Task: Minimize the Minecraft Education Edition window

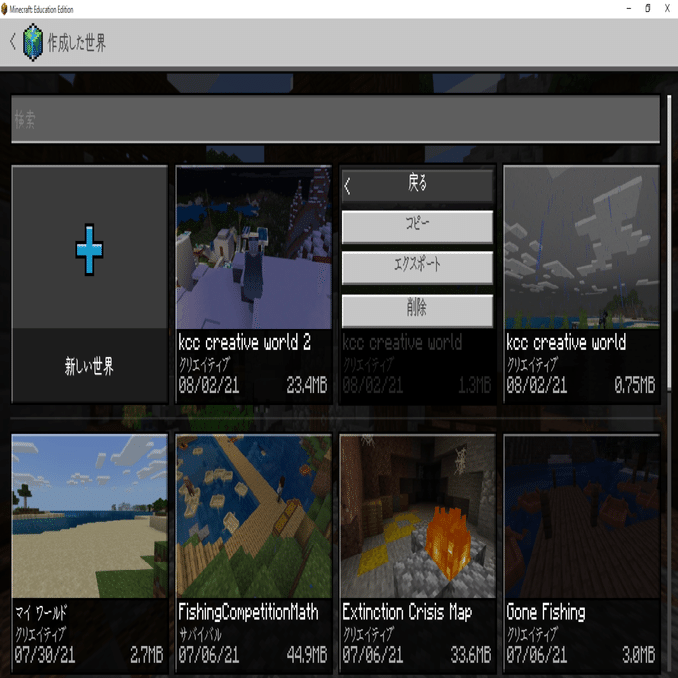Action: pyautogui.click(x=629, y=8)
